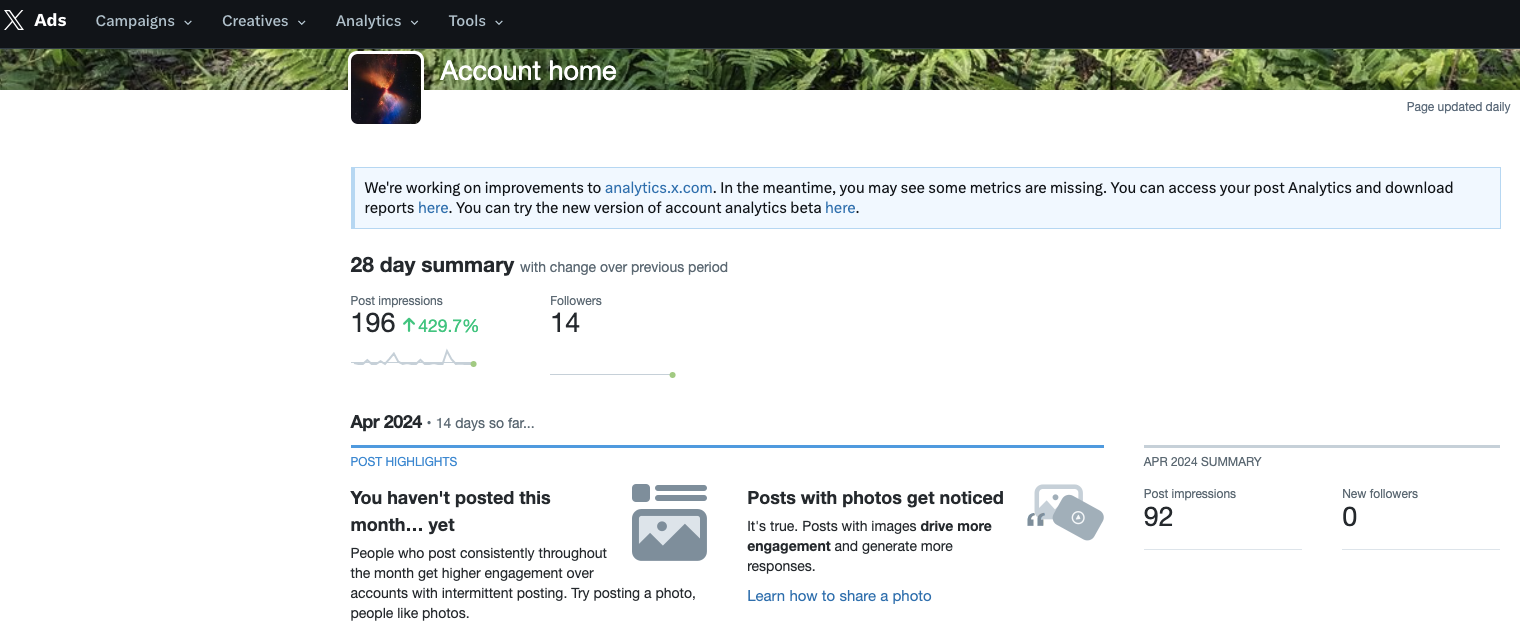Click the green upward arrow beside 429.7%
The height and width of the screenshot is (630, 1520).
pyautogui.click(x=409, y=324)
